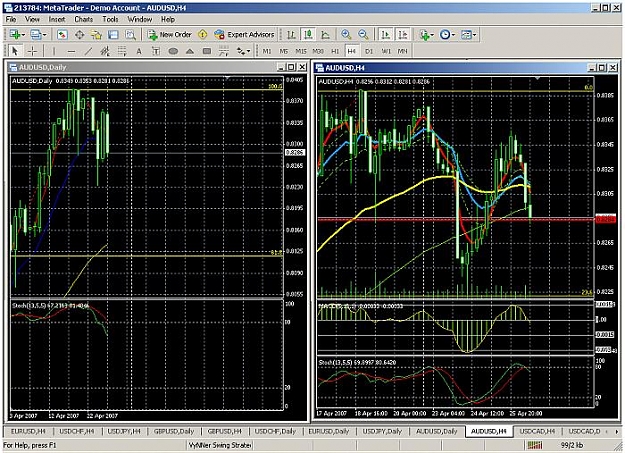625x453 pixels.
Task: Open the Profiles dropdown arrow
Action: (44, 35)
